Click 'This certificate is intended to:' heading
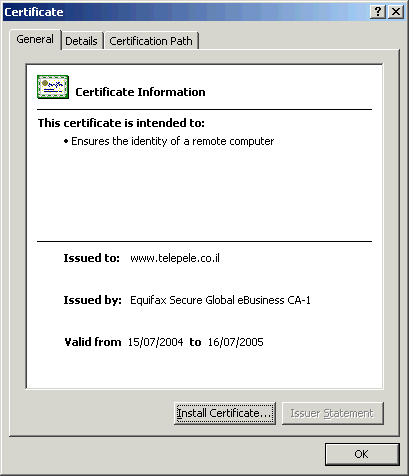The width and height of the screenshot is (409, 476). coord(121,123)
